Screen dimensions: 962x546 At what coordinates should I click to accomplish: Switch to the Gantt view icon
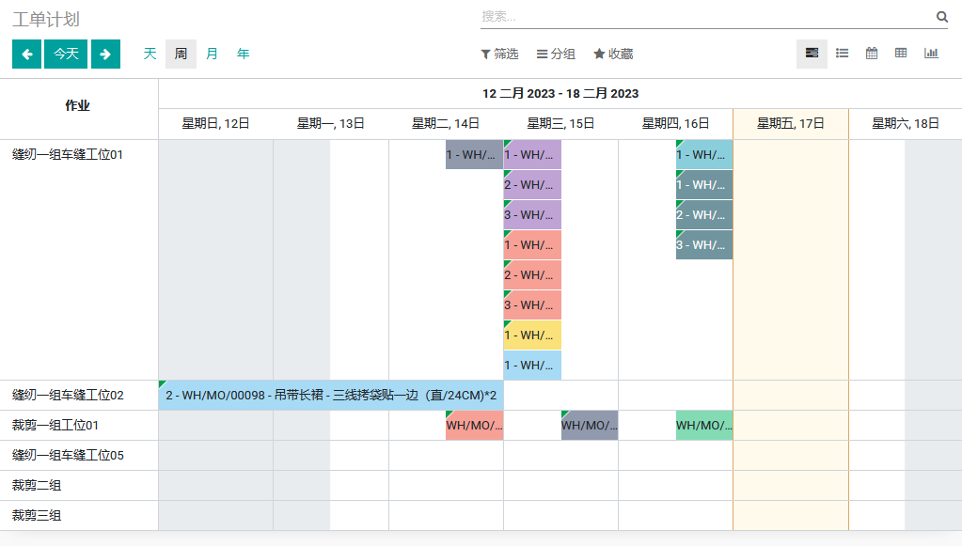point(812,54)
